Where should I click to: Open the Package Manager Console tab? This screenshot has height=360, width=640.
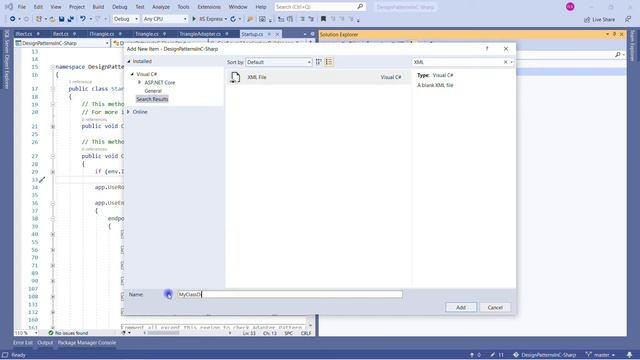coord(87,343)
